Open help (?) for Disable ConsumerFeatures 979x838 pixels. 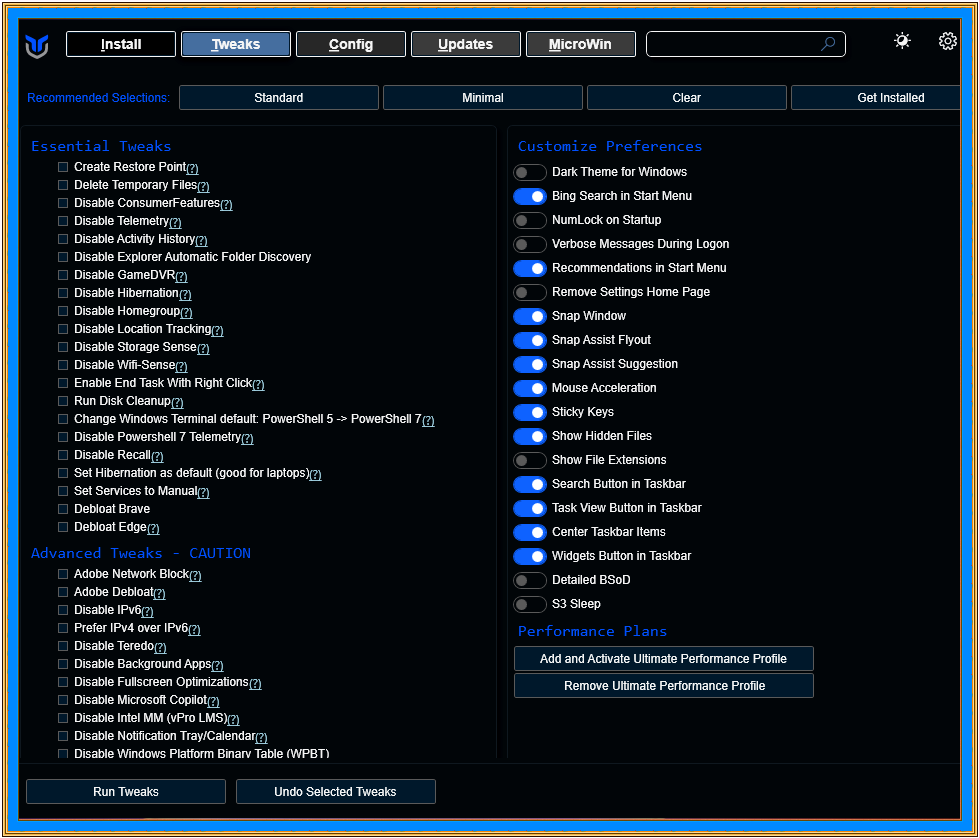(x=226, y=204)
